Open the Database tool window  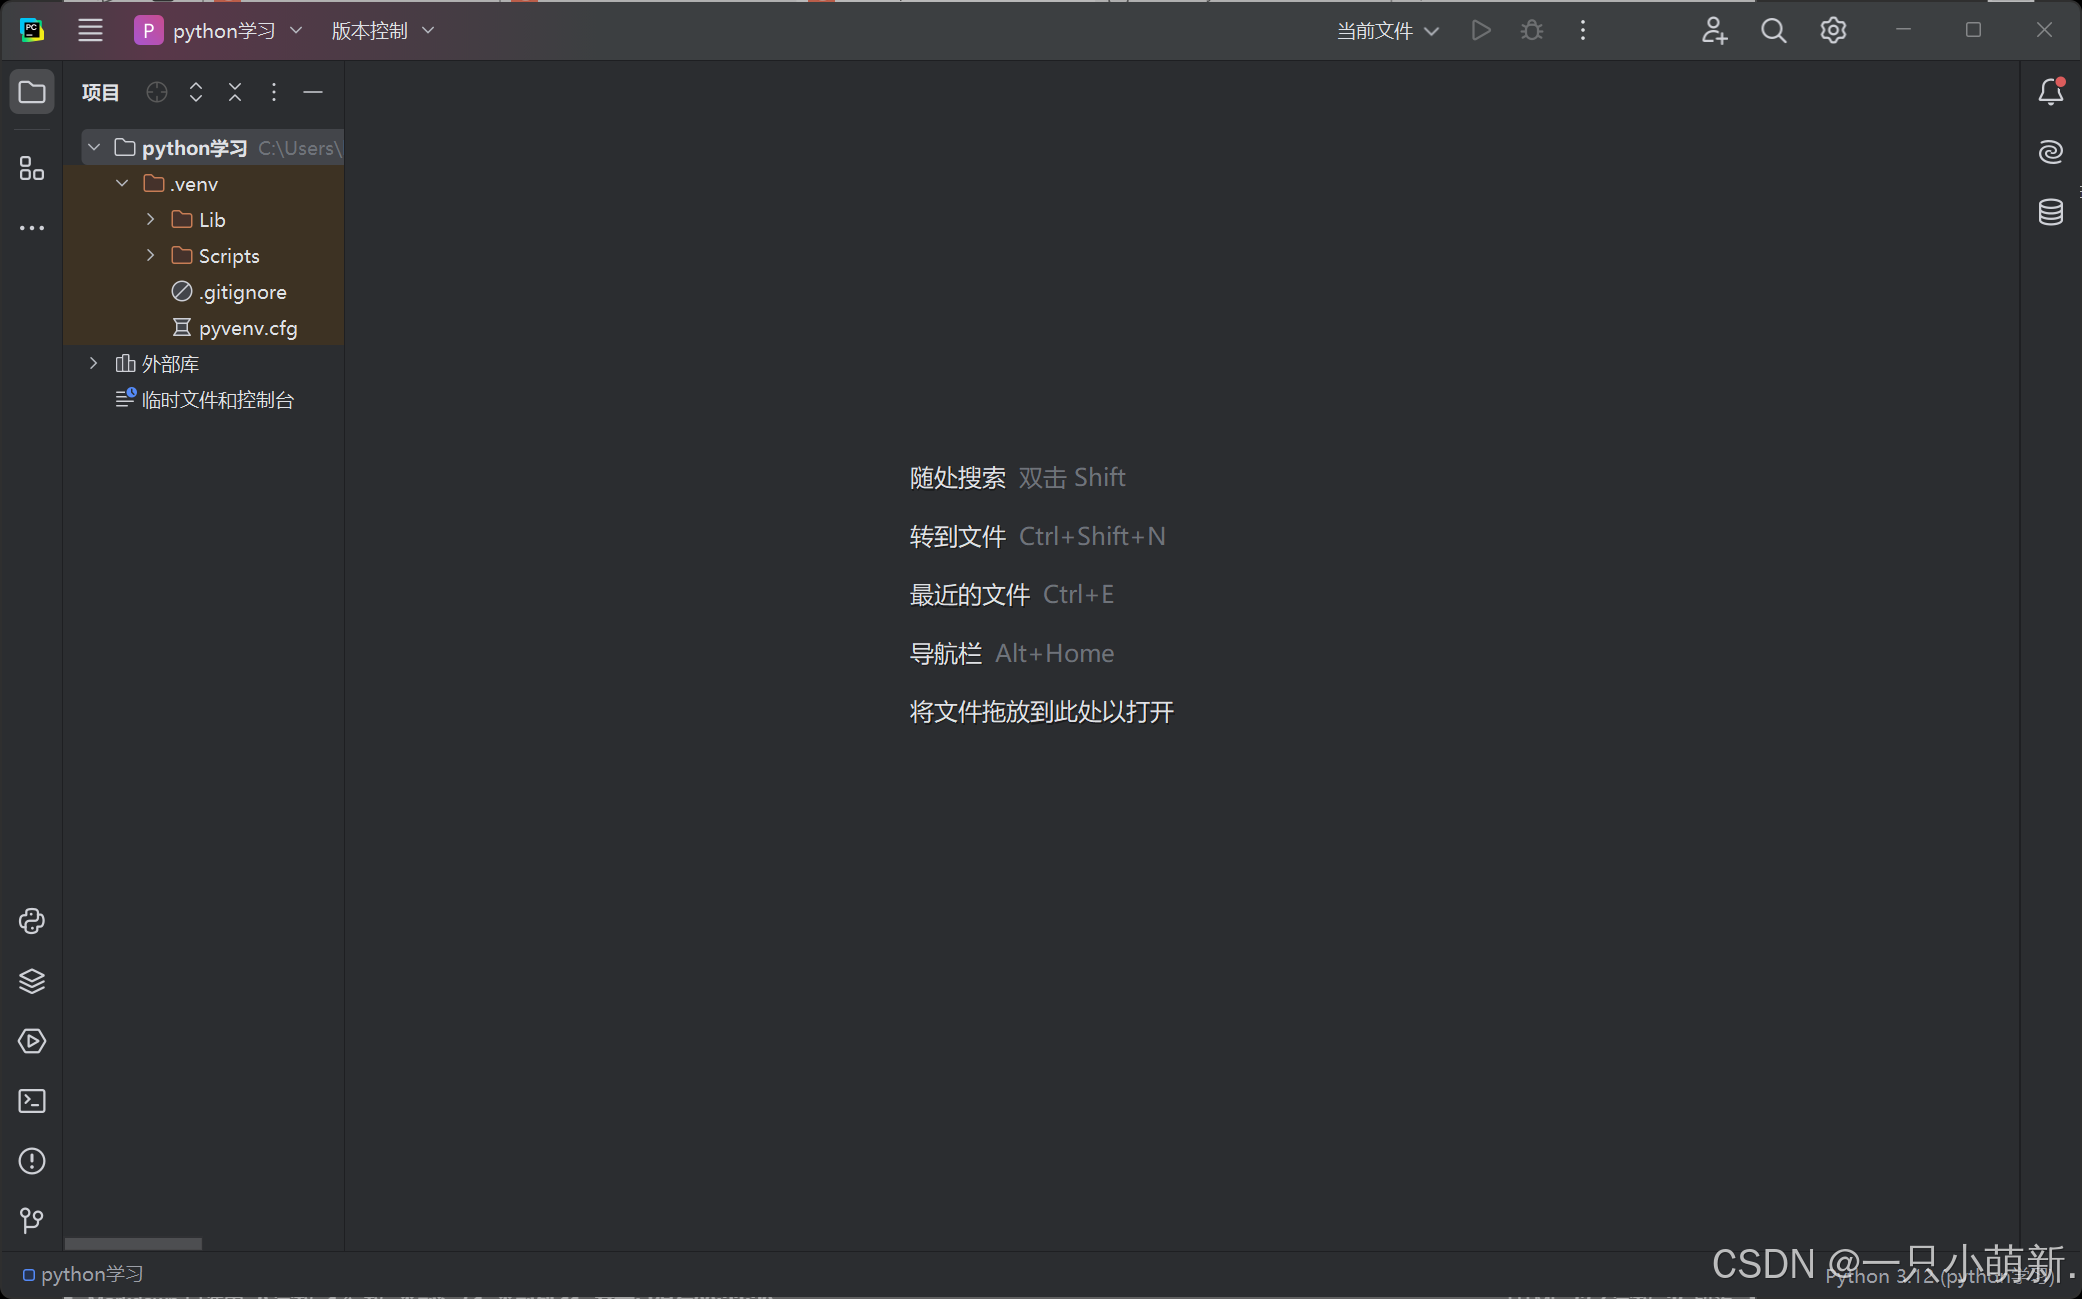point(2050,212)
